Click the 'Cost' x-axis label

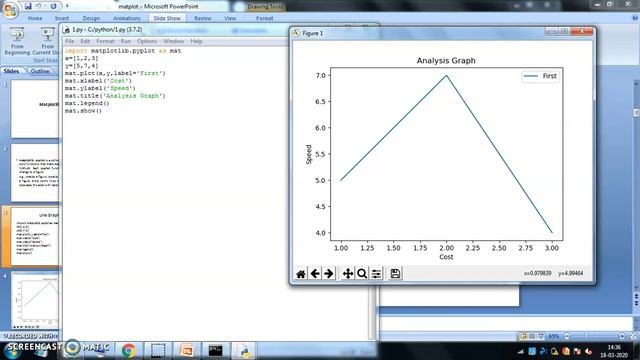coord(446,257)
